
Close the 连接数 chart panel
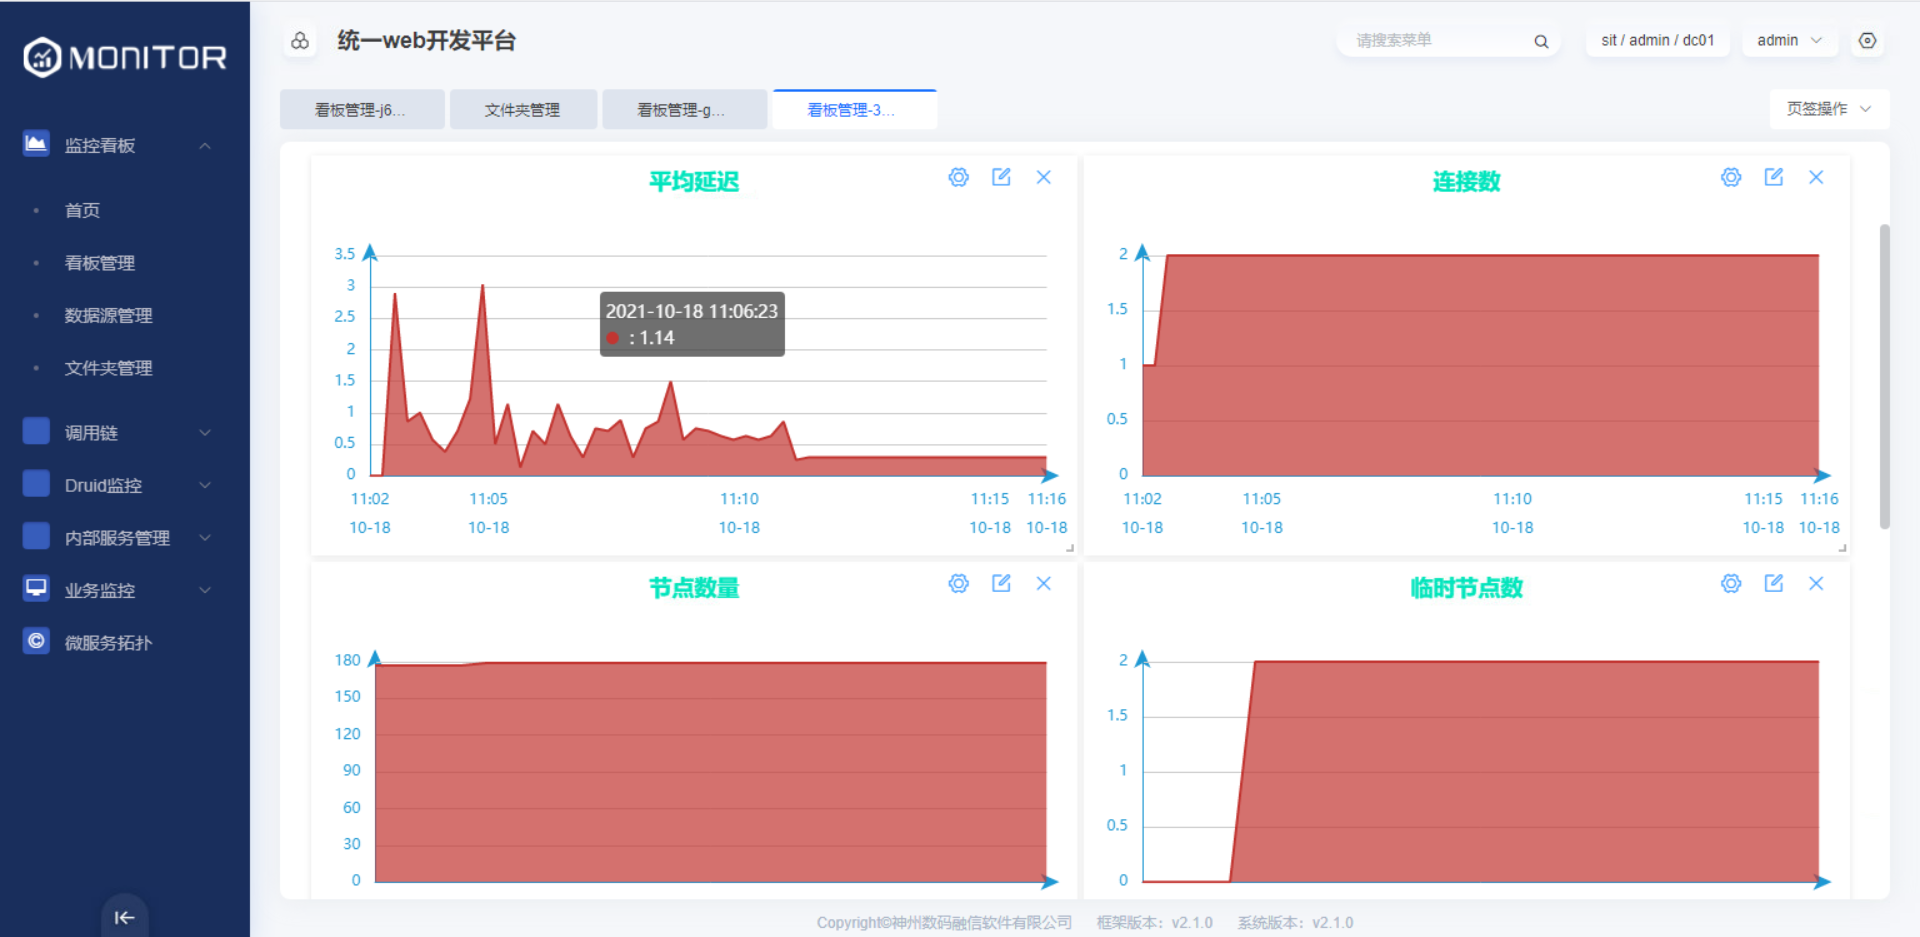(1817, 177)
